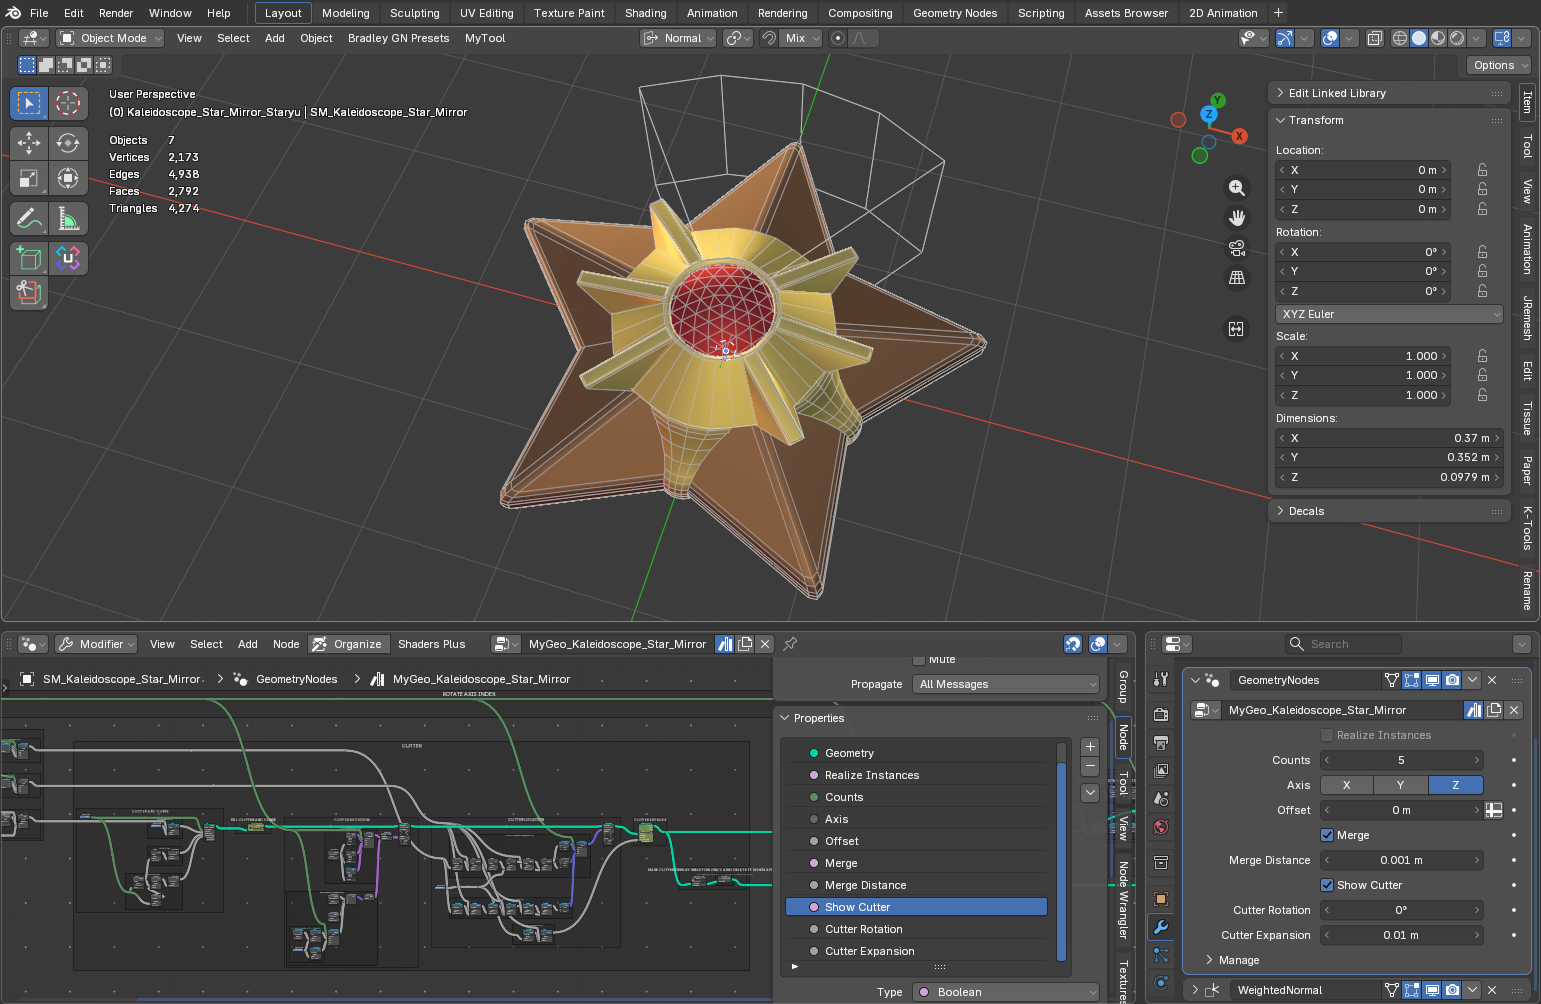
Task: Click the Options button in viewport
Action: (x=1500, y=65)
